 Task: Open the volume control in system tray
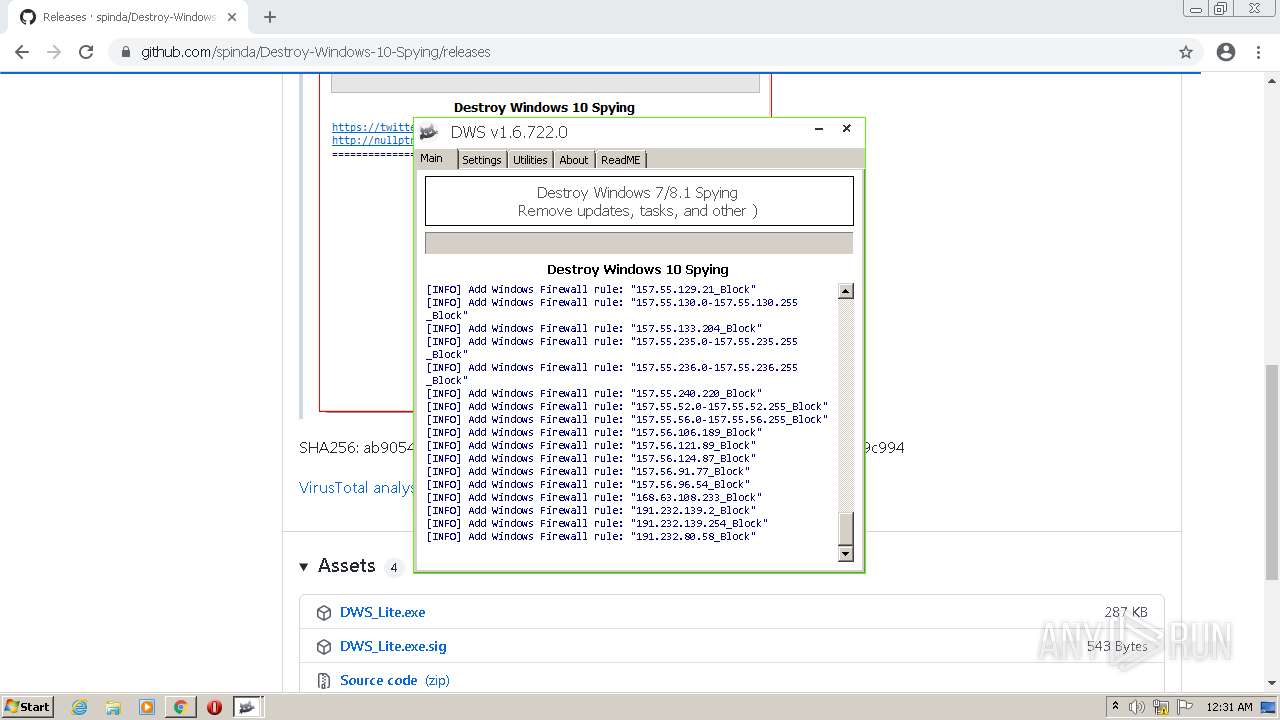tap(1138, 707)
